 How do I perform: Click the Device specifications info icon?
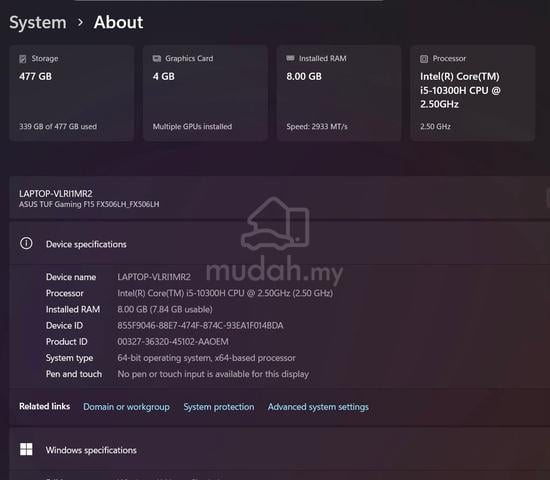26,243
